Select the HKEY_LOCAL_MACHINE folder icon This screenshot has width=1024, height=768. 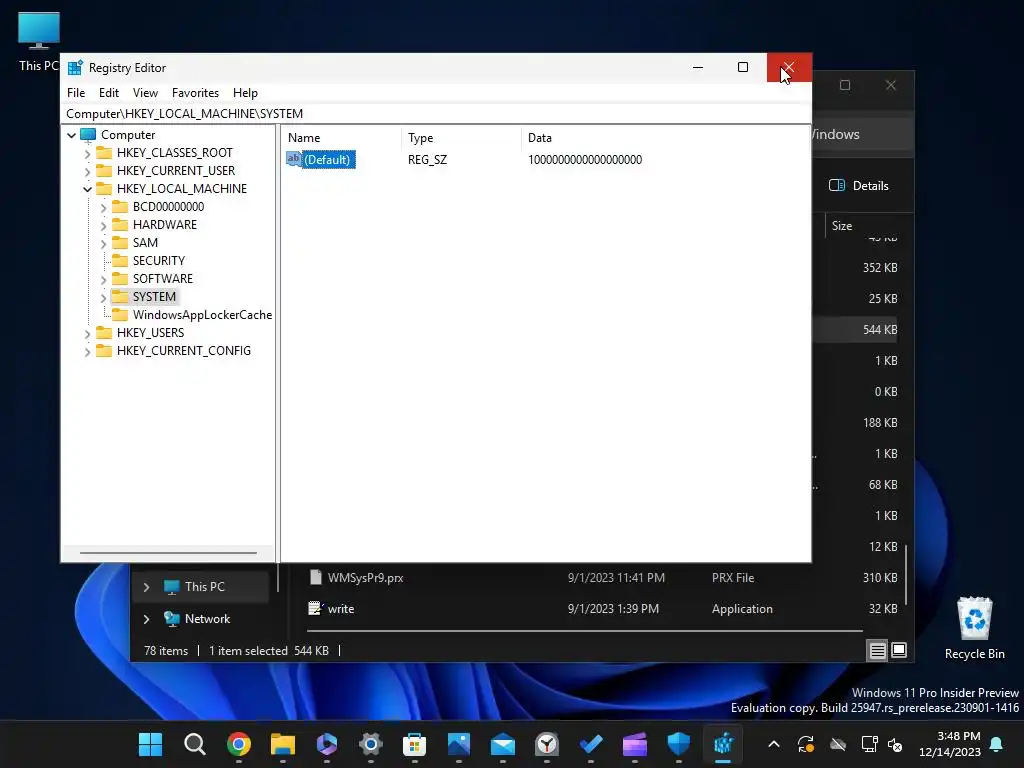[104, 189]
